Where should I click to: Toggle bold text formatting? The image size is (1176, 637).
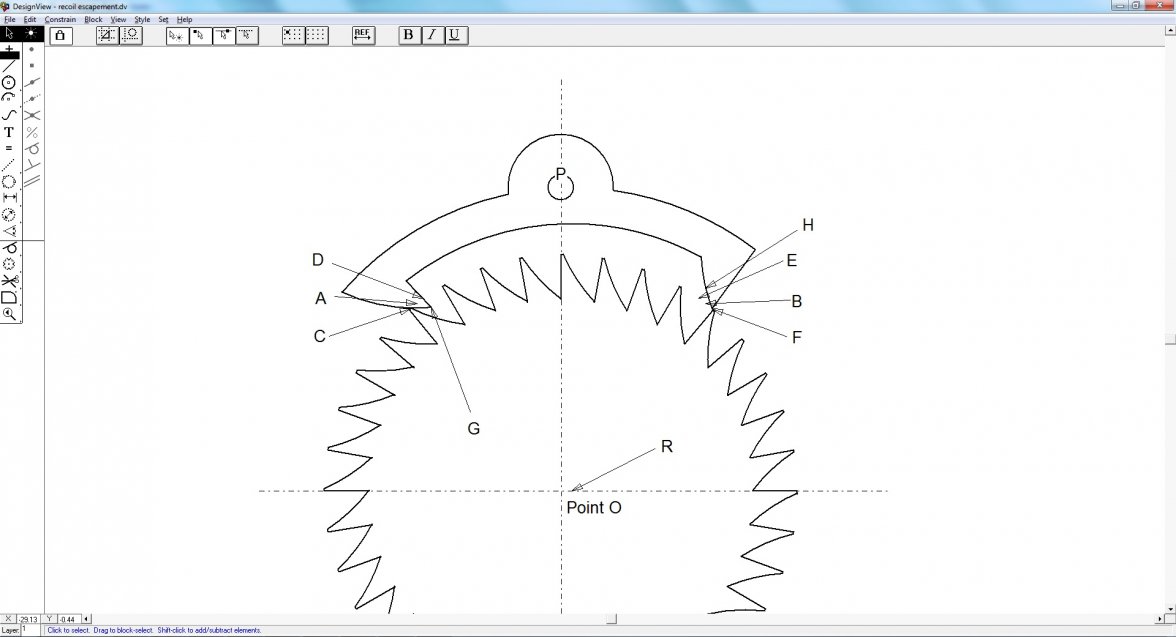408,35
